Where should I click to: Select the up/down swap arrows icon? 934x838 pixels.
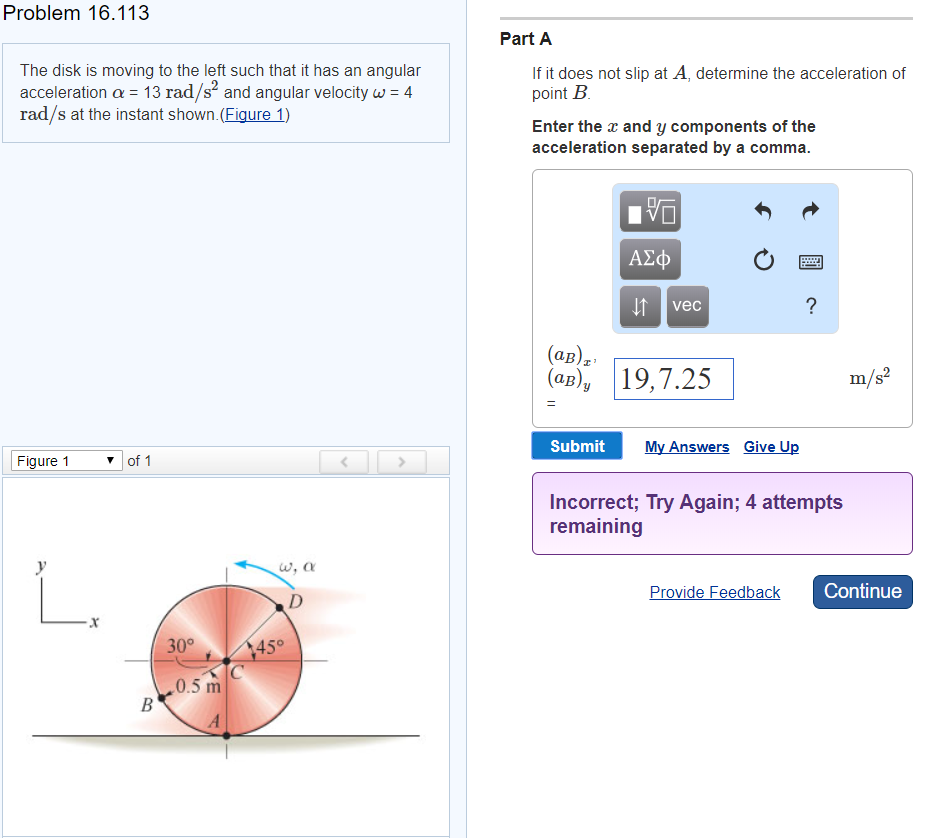point(640,307)
